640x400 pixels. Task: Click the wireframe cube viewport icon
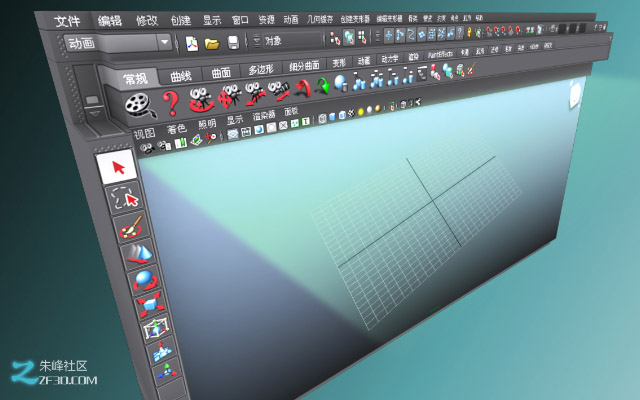[322, 118]
